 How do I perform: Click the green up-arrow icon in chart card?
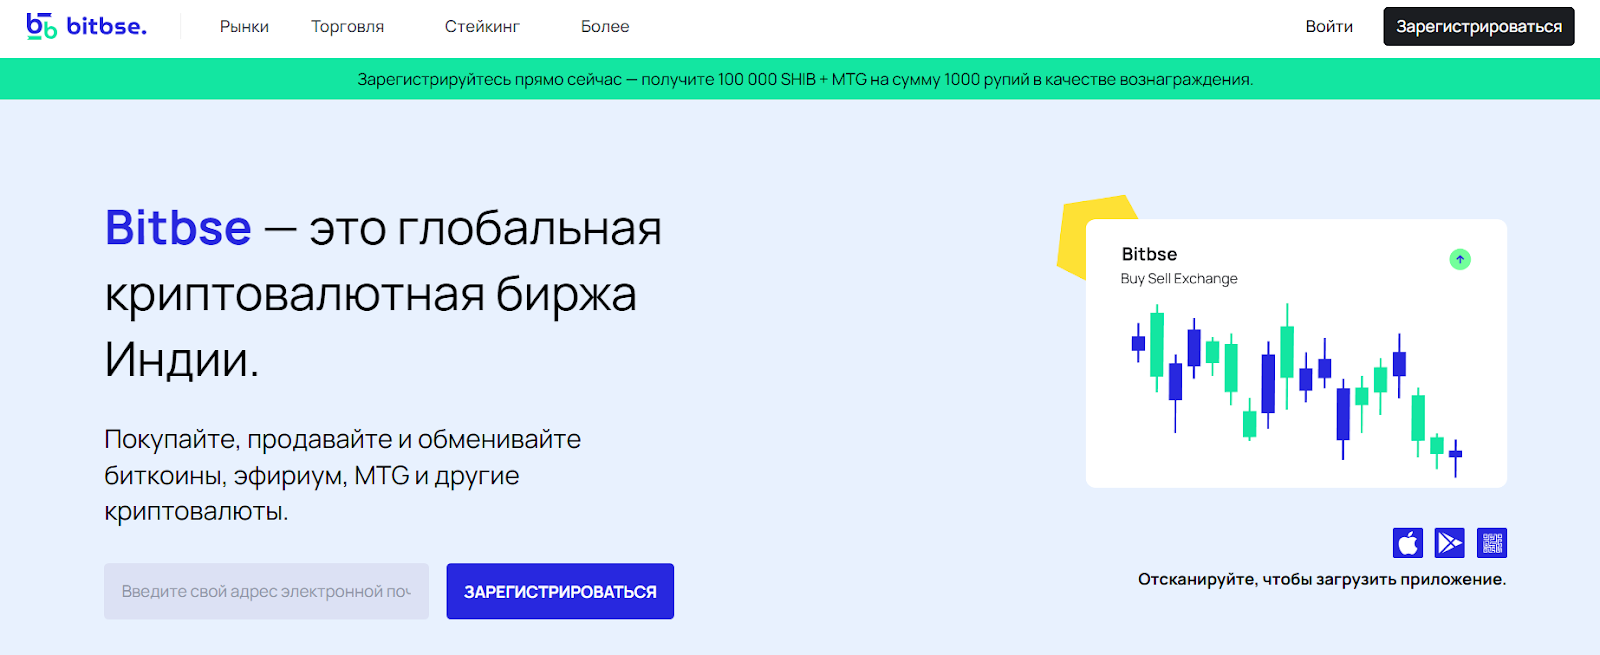click(1460, 260)
